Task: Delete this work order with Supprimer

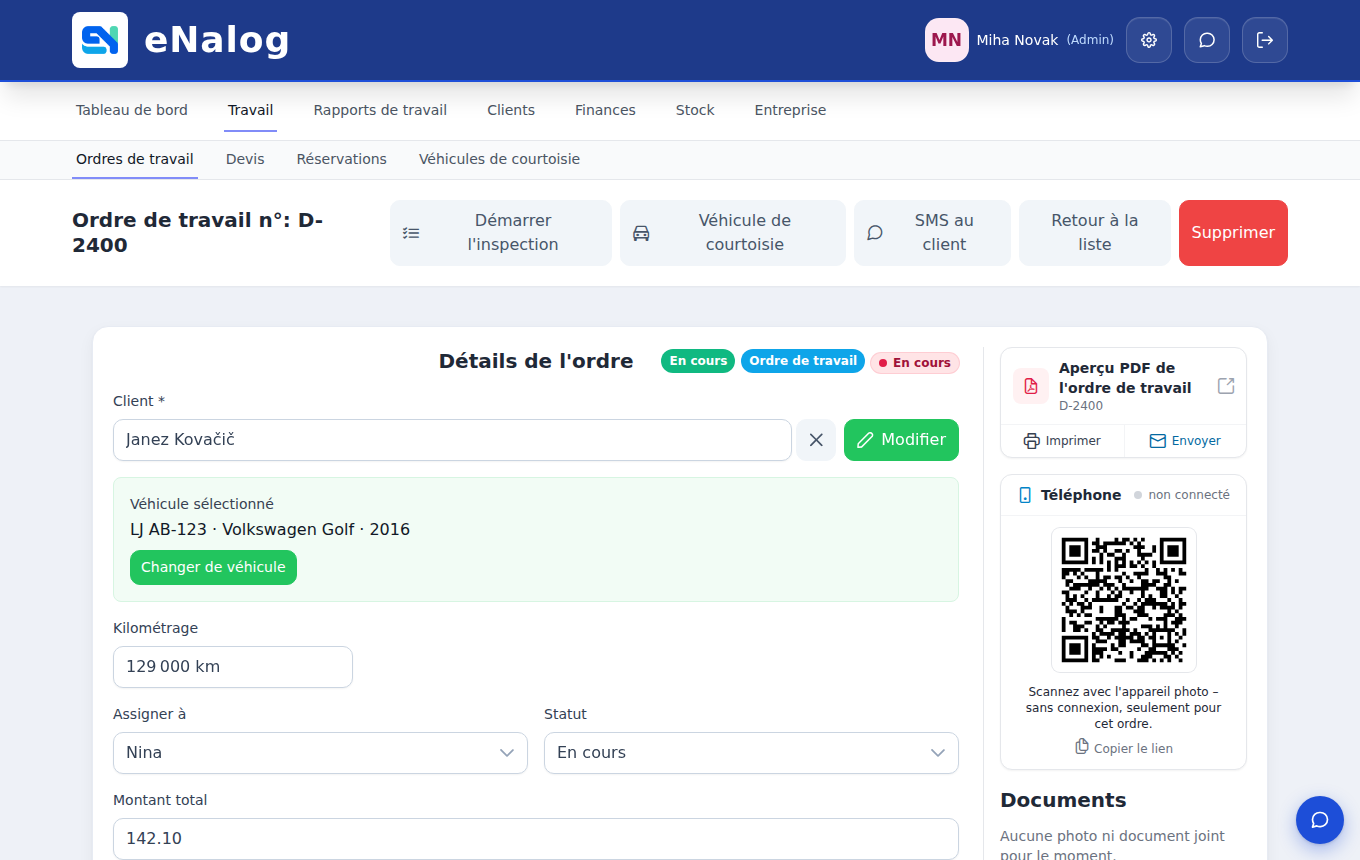Action: coord(1233,233)
